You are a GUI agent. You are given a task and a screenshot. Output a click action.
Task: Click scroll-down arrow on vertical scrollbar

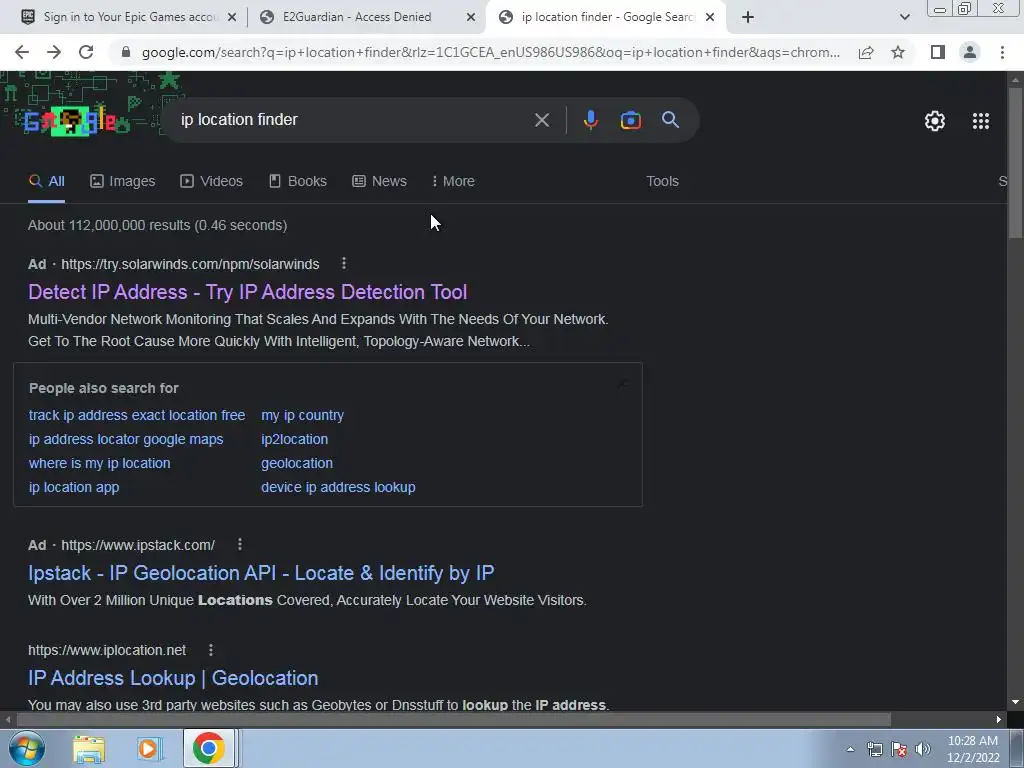tap(1015, 702)
